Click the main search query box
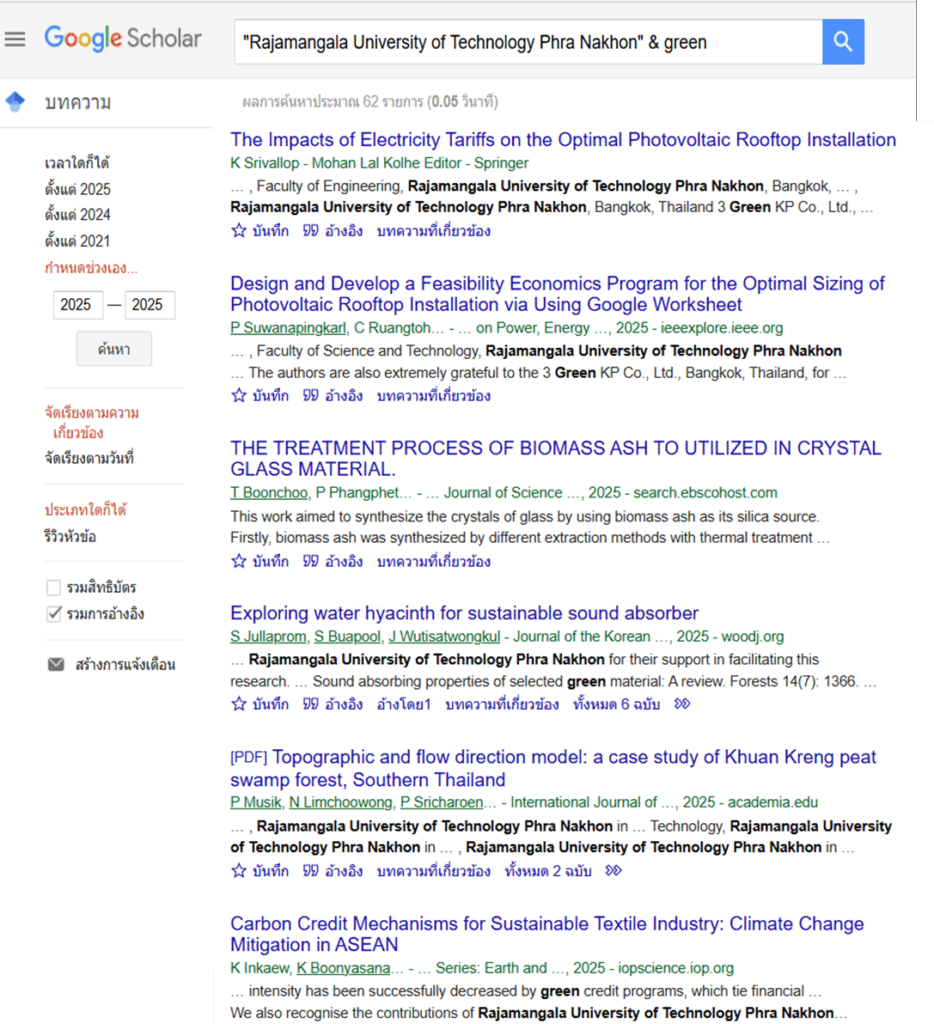This screenshot has width=934, height=1024. click(x=528, y=42)
